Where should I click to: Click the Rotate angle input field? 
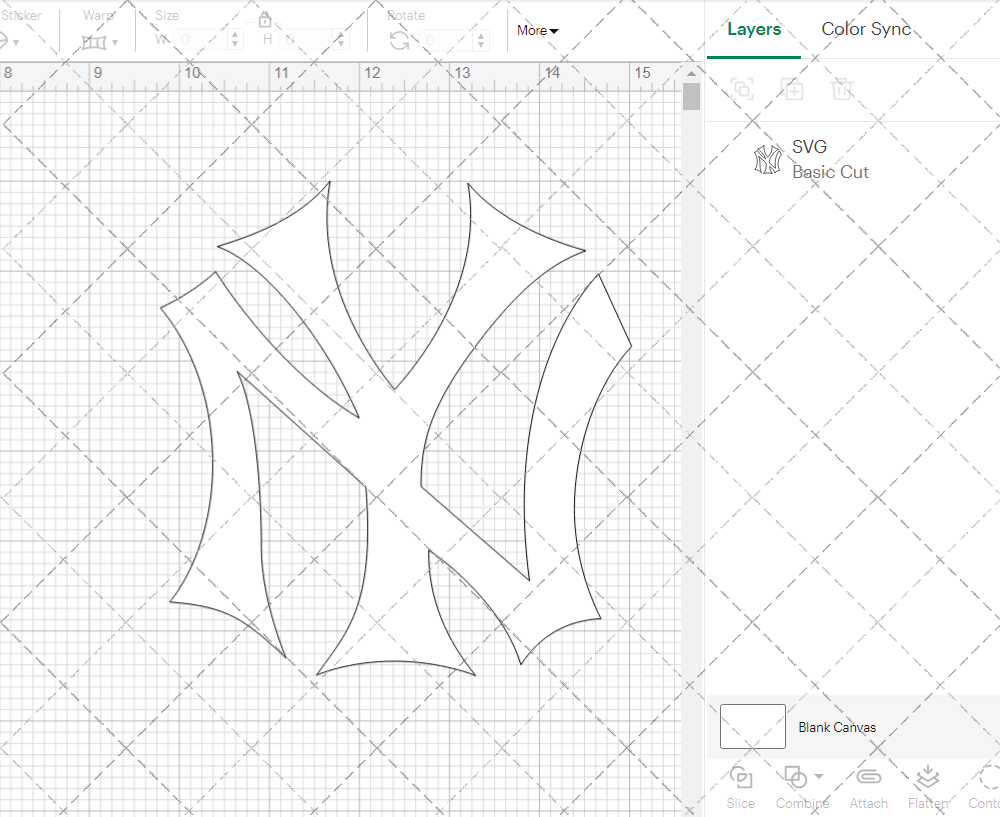pos(447,40)
